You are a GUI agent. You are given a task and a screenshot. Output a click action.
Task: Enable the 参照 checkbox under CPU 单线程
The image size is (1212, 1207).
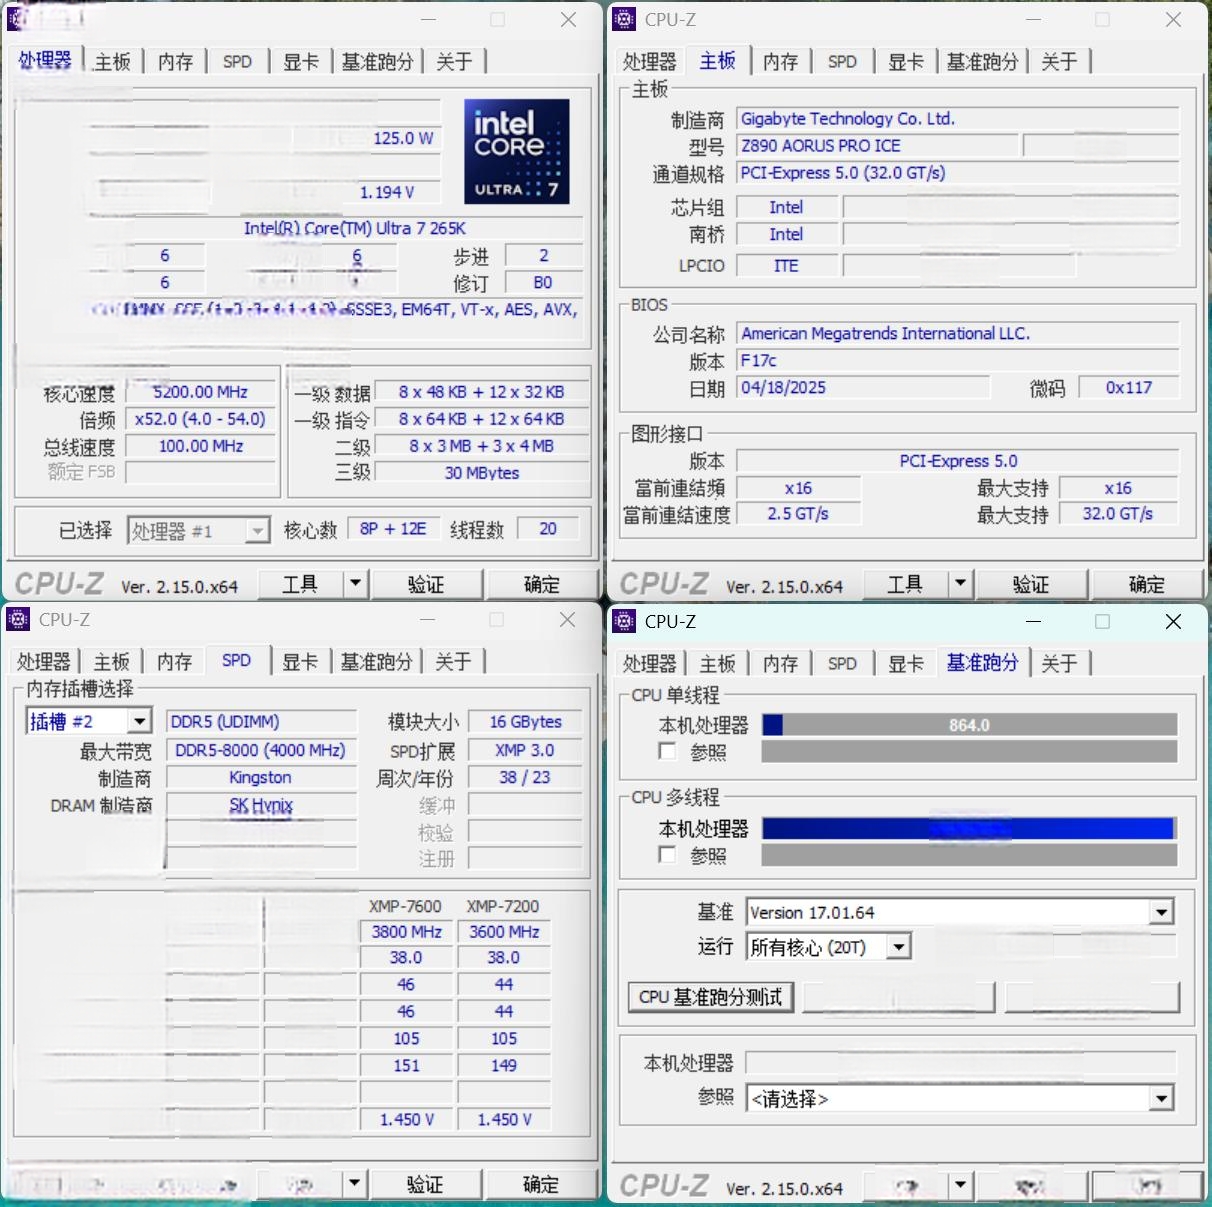[668, 751]
